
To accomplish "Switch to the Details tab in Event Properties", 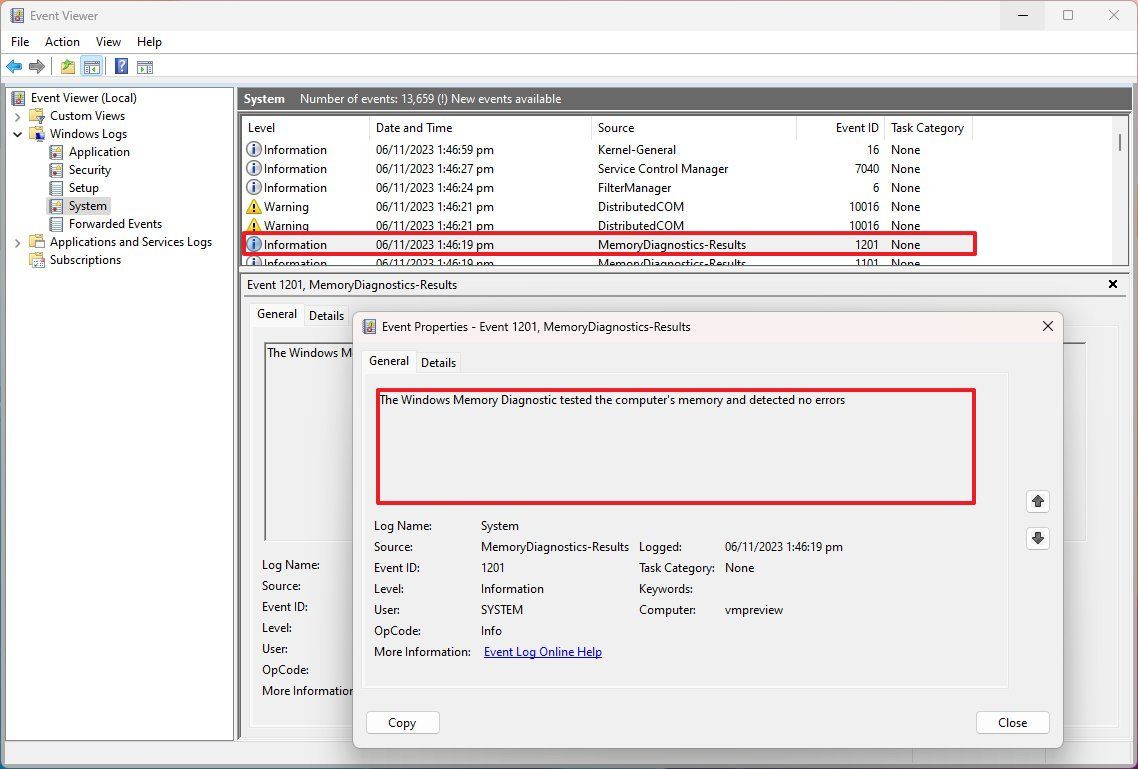I will click(438, 362).
